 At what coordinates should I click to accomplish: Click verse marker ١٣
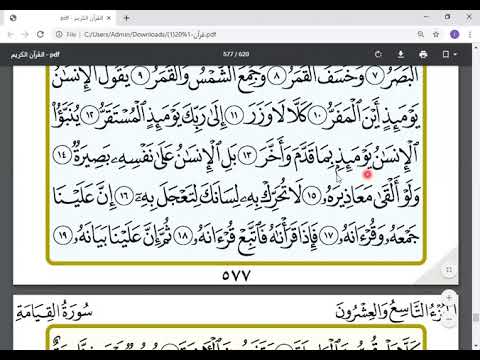247,155
